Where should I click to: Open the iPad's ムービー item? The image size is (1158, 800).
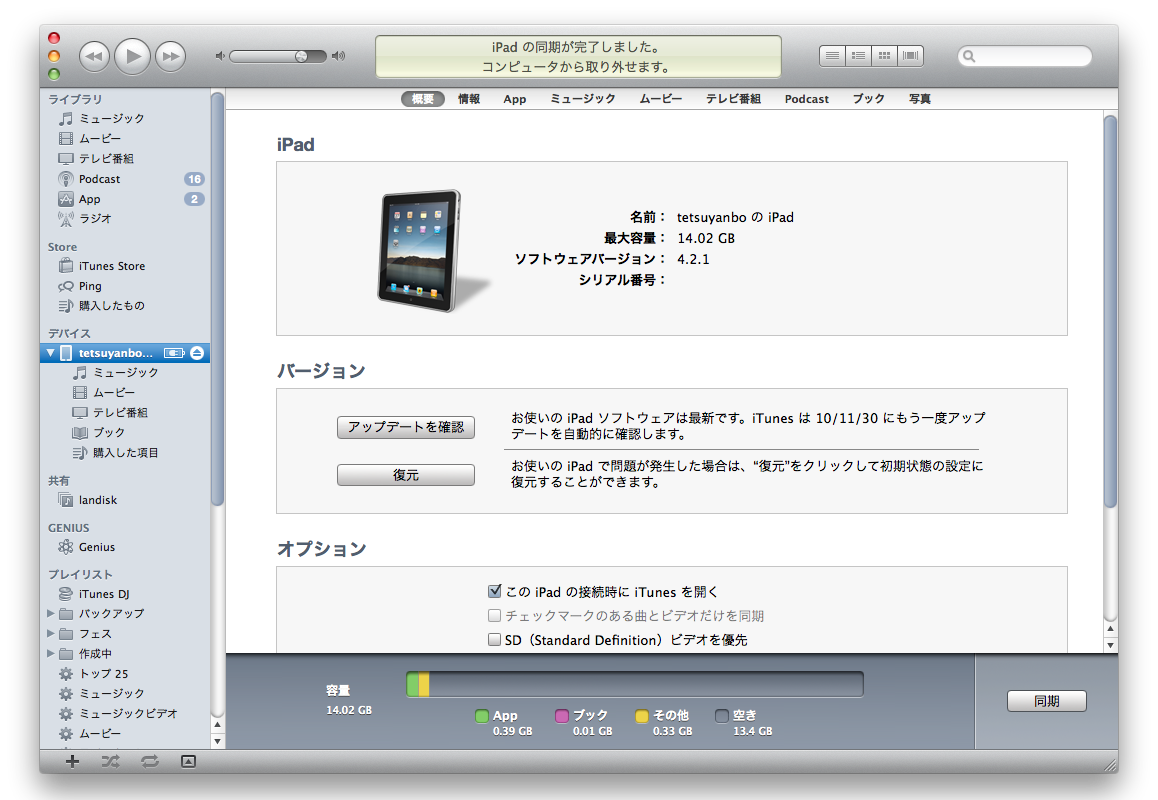(x=125, y=392)
